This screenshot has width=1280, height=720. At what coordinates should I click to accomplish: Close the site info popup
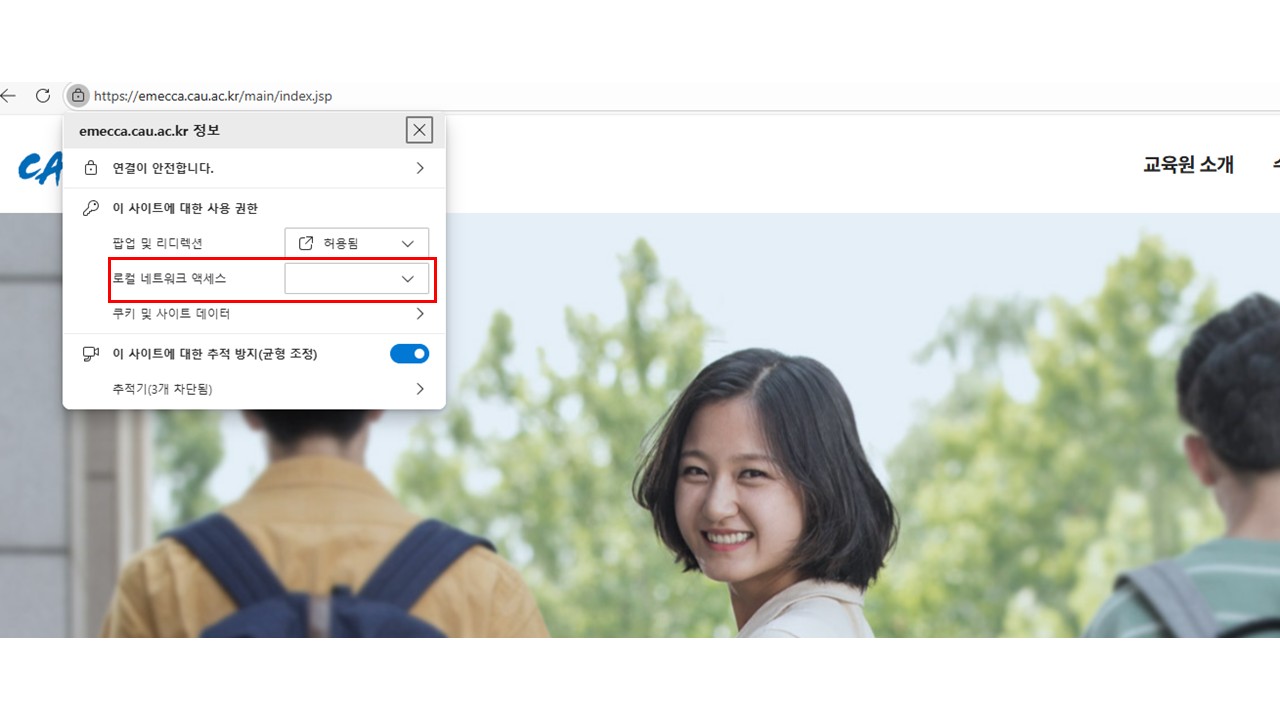pyautogui.click(x=419, y=130)
